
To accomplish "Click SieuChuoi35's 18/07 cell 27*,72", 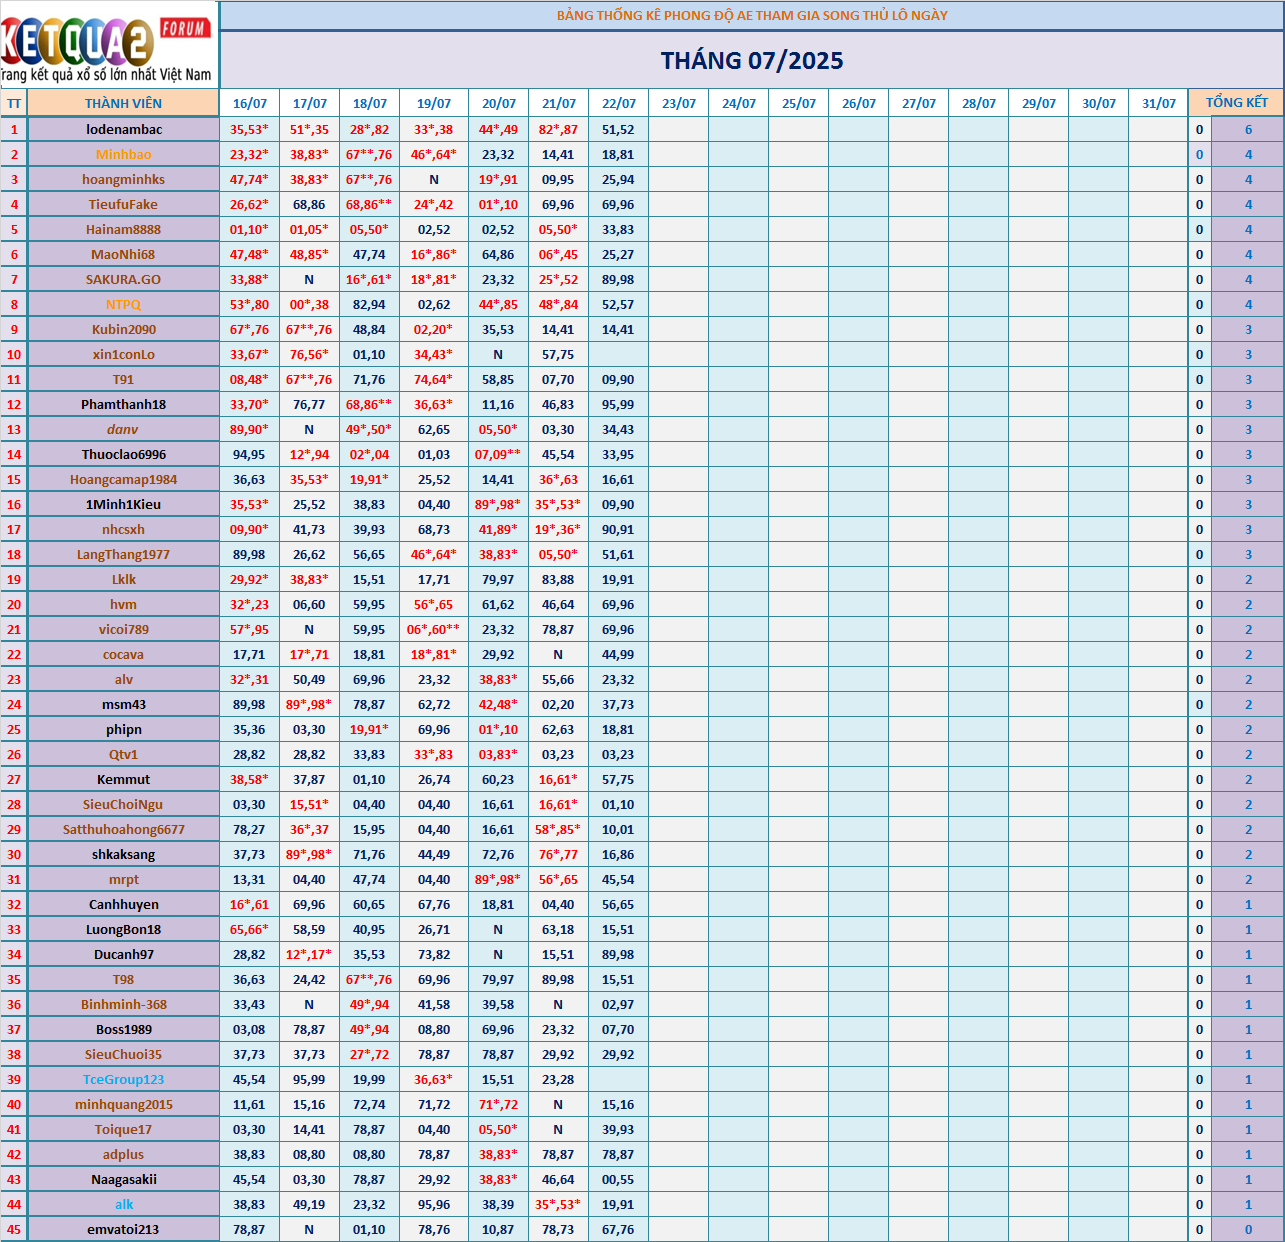I will (369, 1054).
